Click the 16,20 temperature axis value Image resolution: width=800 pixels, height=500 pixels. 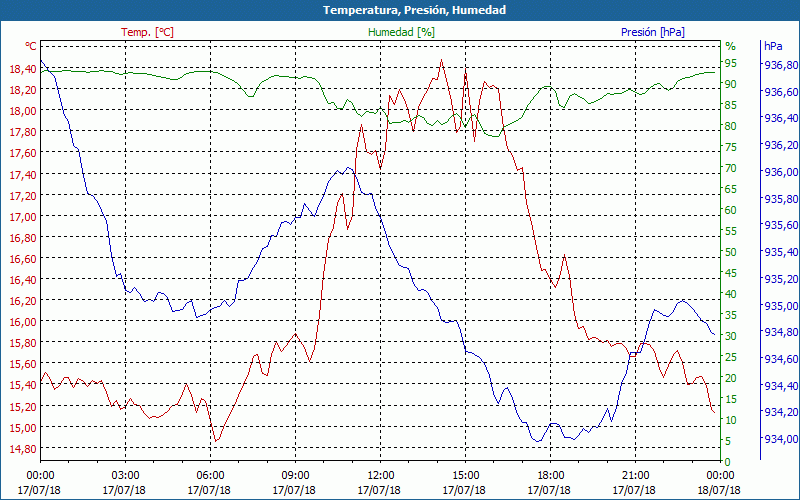click(x=22, y=301)
